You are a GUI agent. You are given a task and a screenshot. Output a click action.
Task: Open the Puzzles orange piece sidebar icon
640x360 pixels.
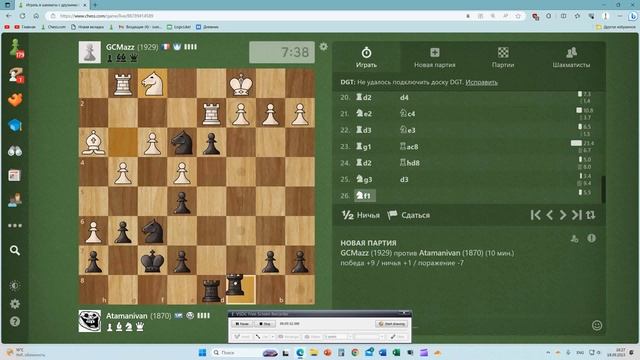coord(15,100)
